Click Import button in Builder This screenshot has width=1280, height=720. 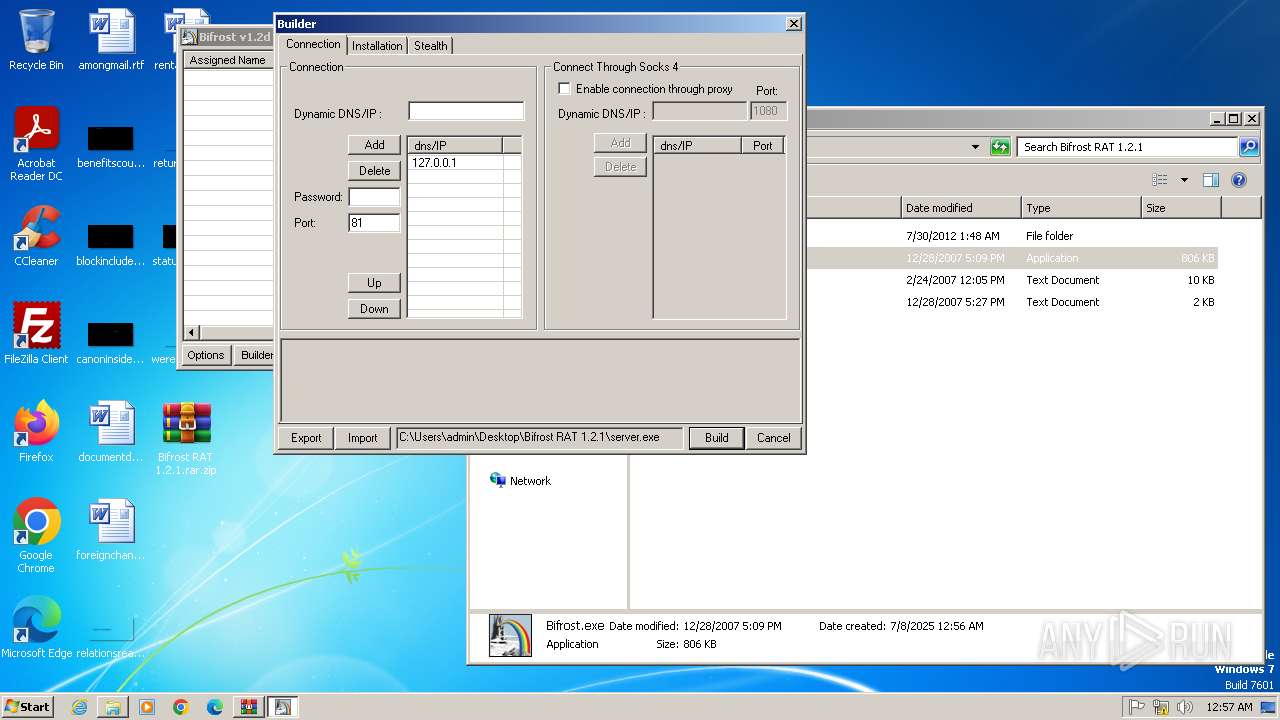[363, 438]
